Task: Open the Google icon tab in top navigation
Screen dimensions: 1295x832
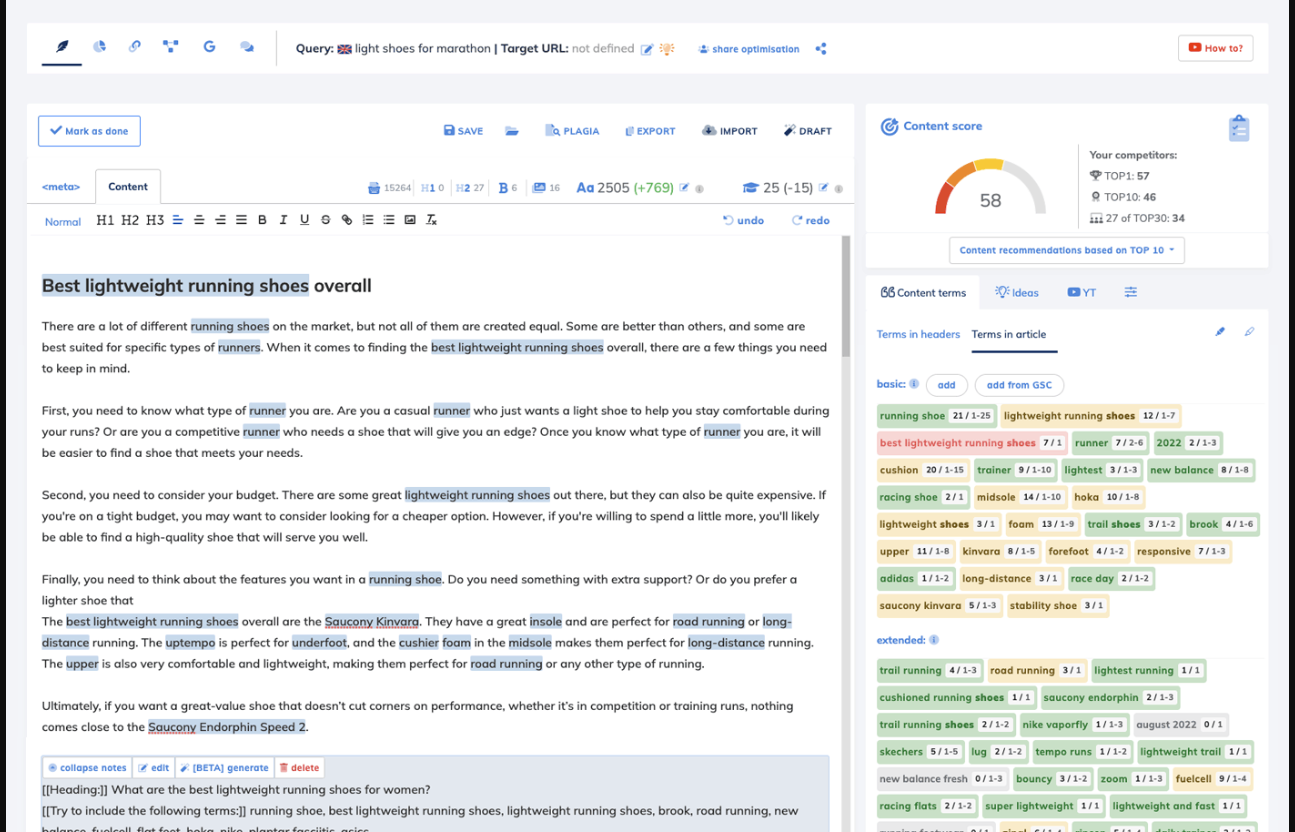Action: (x=209, y=47)
